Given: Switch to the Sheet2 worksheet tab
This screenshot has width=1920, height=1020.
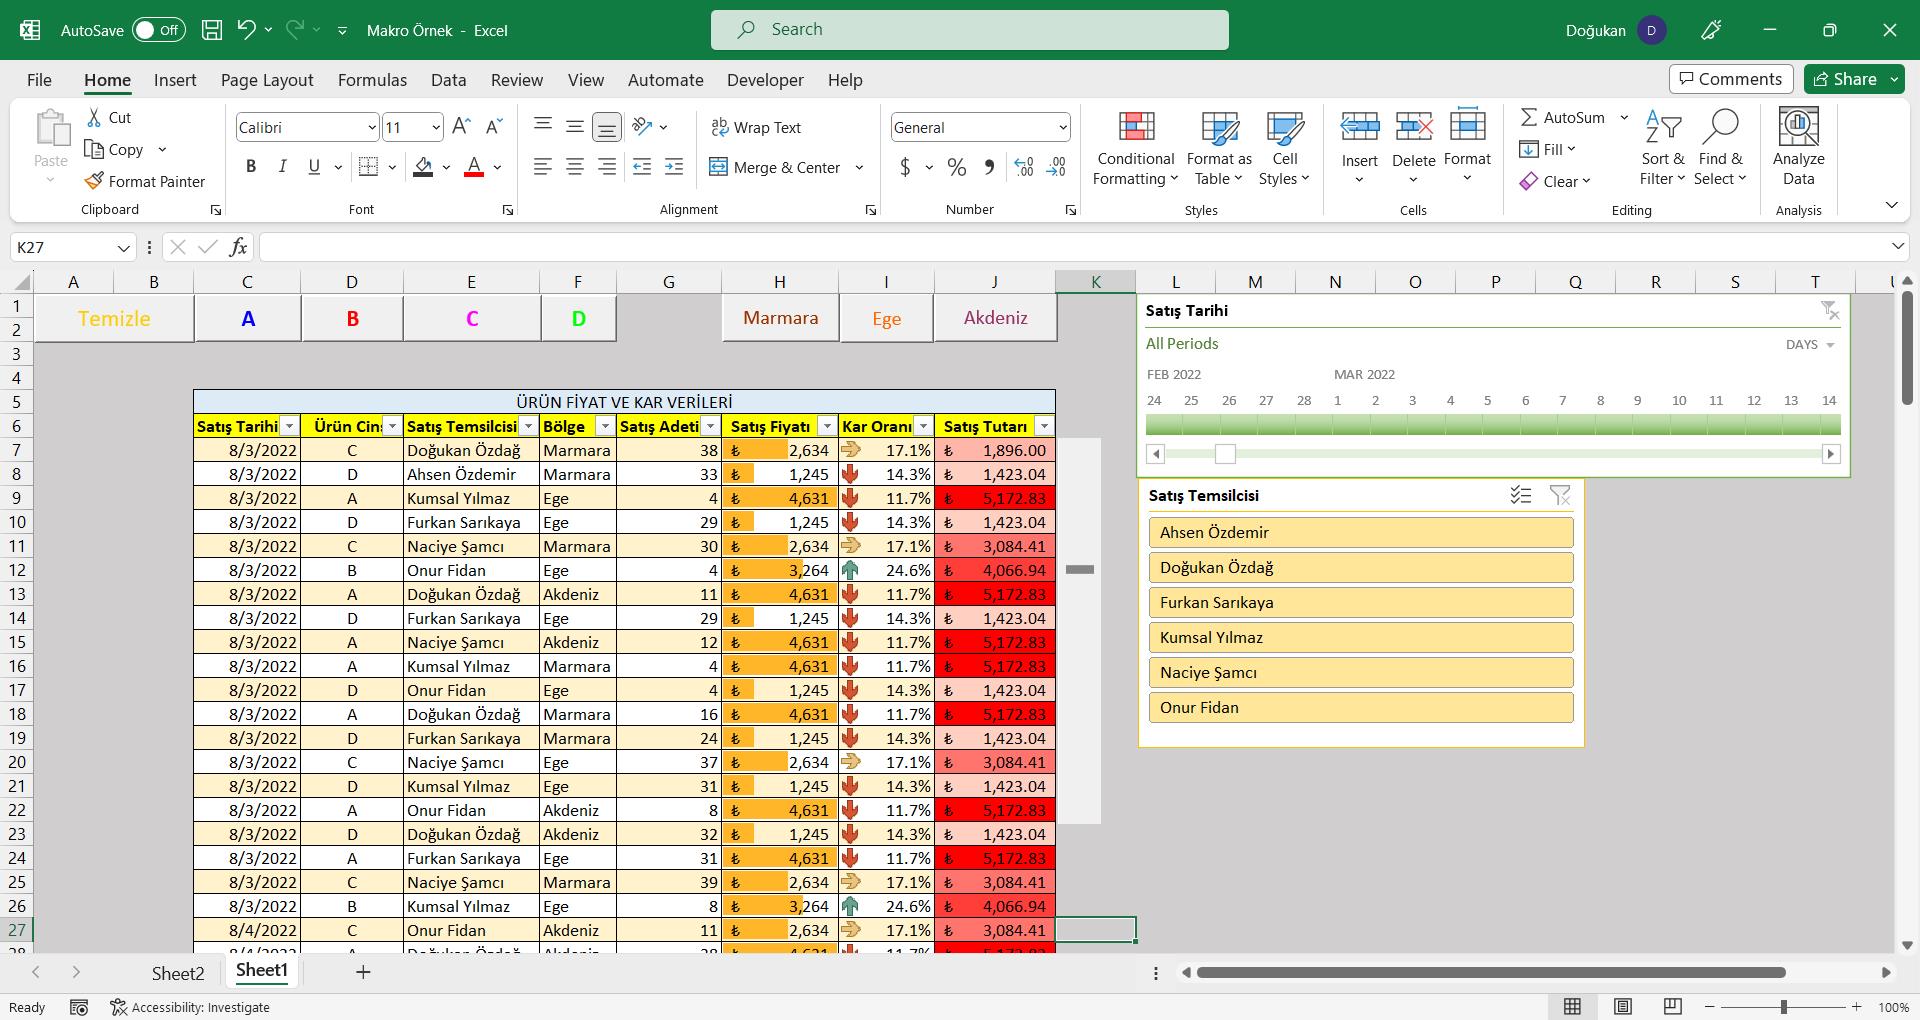Looking at the screenshot, I should click(x=177, y=973).
